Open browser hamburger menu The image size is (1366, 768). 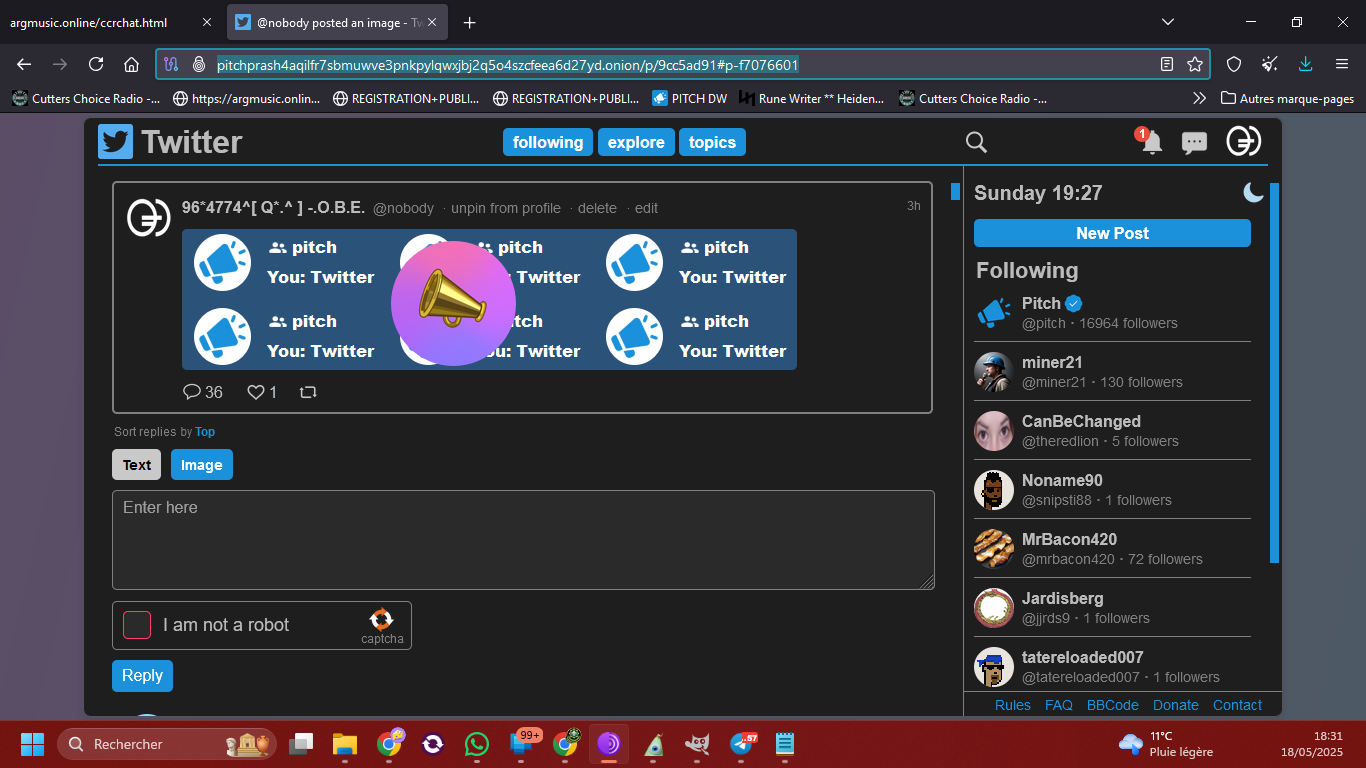(1342, 64)
